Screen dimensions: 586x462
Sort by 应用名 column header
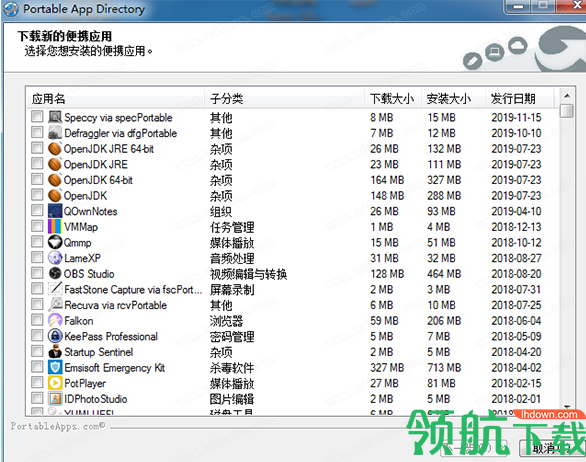pyautogui.click(x=116, y=99)
